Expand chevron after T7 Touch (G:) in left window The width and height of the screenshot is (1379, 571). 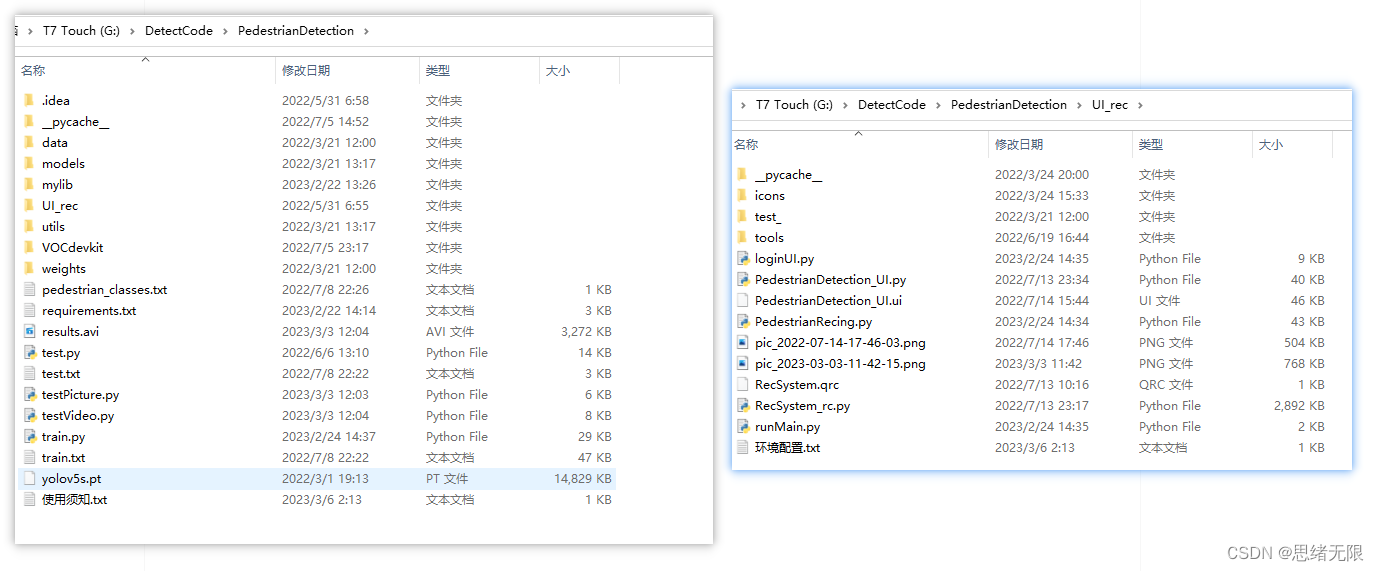pos(132,31)
